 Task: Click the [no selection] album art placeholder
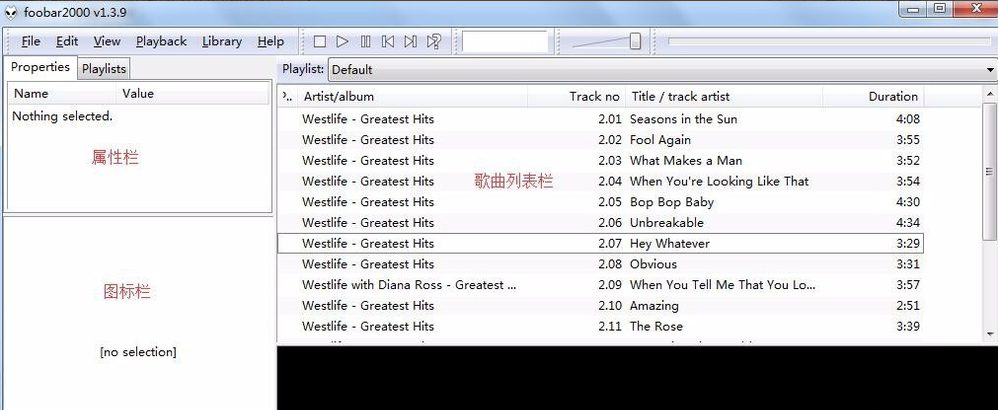pos(138,352)
